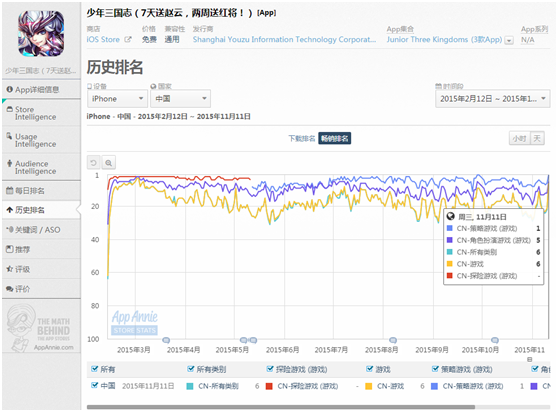The height and width of the screenshot is (412, 558).
Task: Switch chart granularity to 小时
Action: (x=520, y=138)
